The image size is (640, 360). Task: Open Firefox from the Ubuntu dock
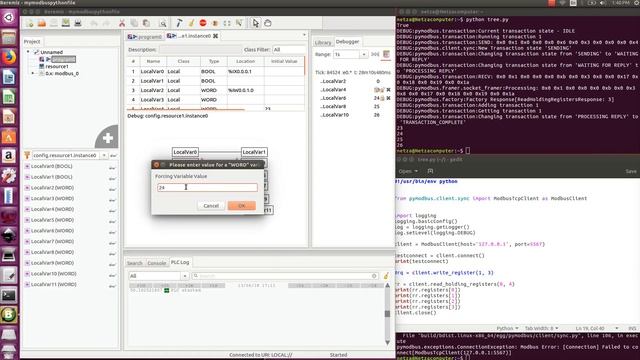pyautogui.click(x=9, y=57)
